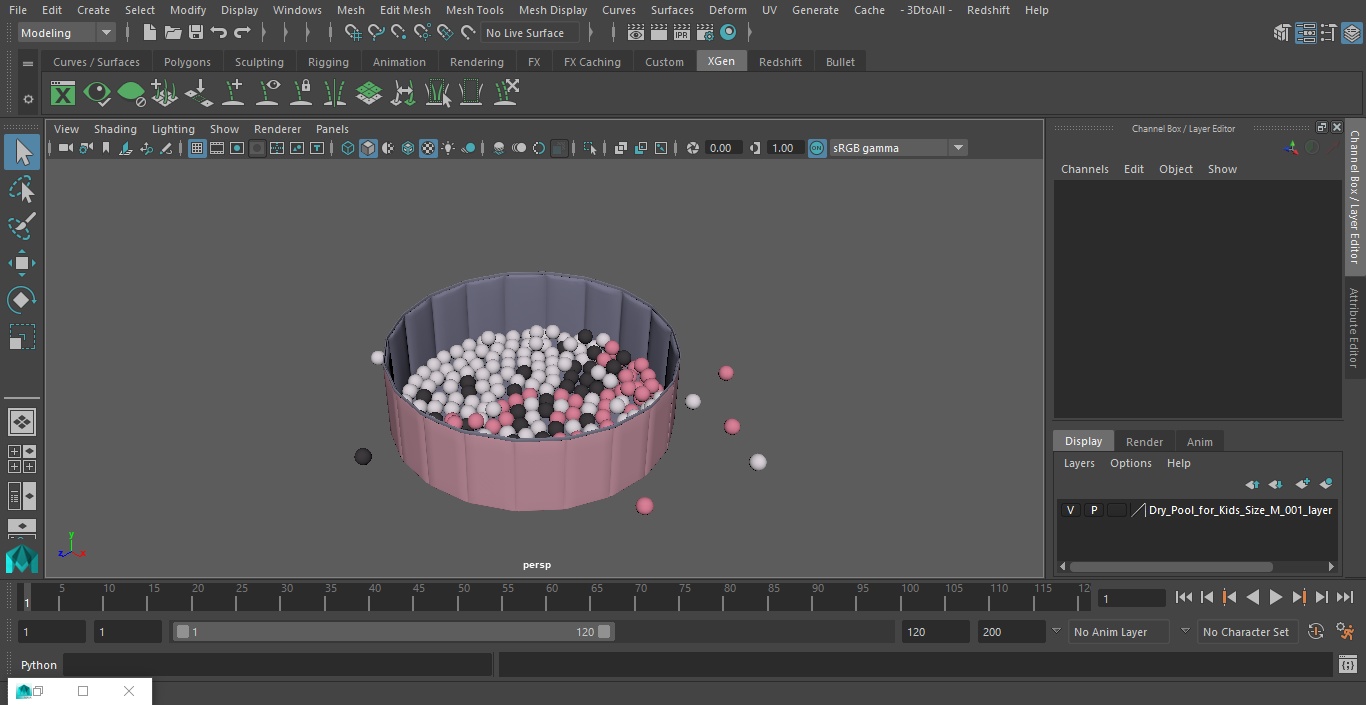Switch to the Polygons shelf tab

coord(187,62)
